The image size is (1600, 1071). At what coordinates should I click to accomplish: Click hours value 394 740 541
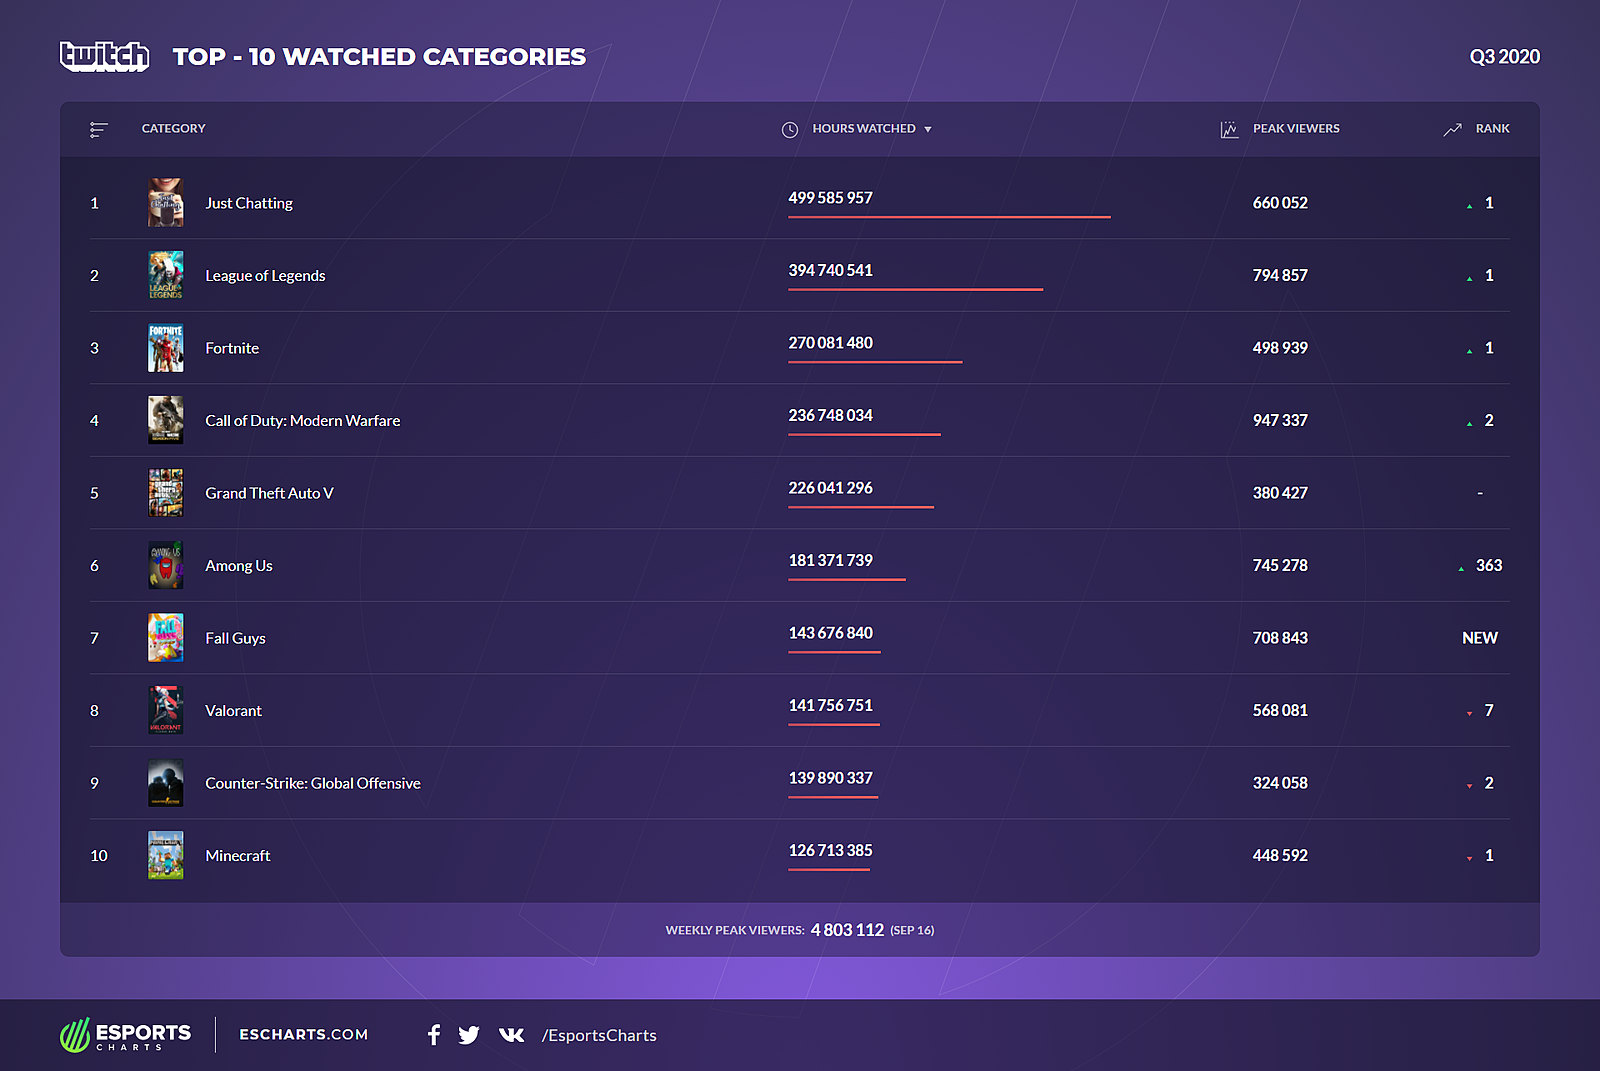pos(830,270)
